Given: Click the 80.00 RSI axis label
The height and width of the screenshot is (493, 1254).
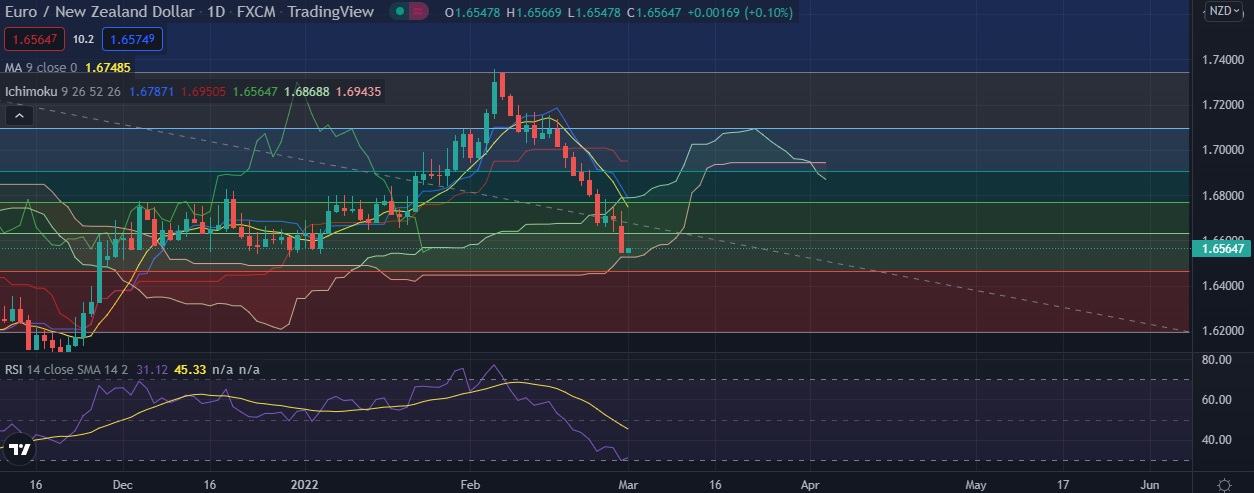Looking at the screenshot, I should coord(1216,359).
